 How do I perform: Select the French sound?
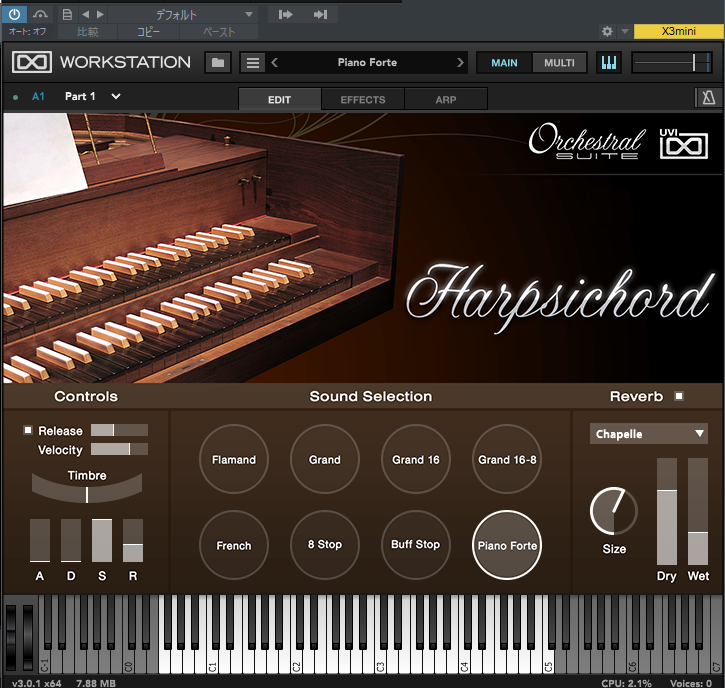(233, 545)
